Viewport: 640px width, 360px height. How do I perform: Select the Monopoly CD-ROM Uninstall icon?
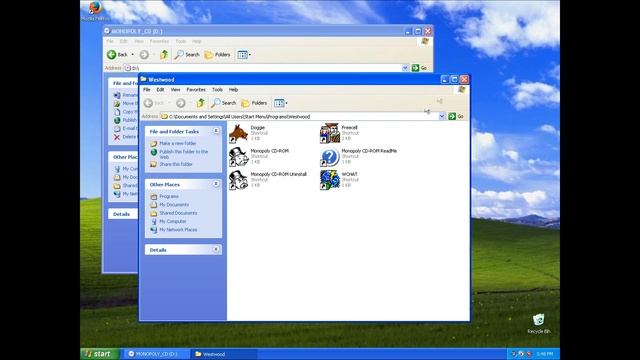tap(239, 180)
